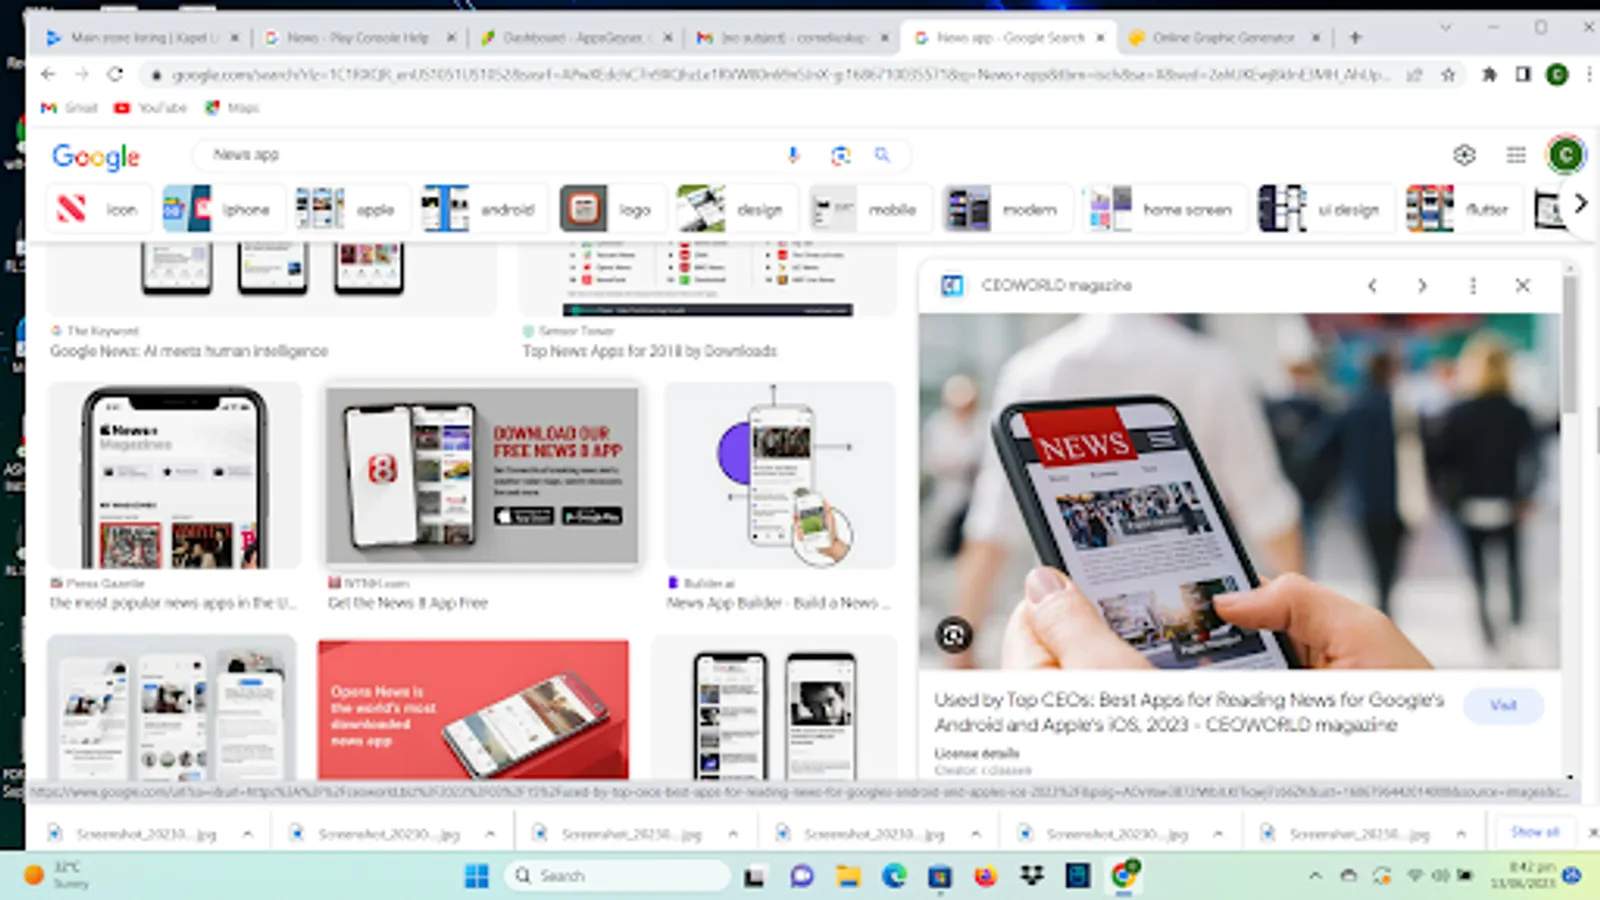Click the Google logo
This screenshot has height=900, width=1600.
96,156
